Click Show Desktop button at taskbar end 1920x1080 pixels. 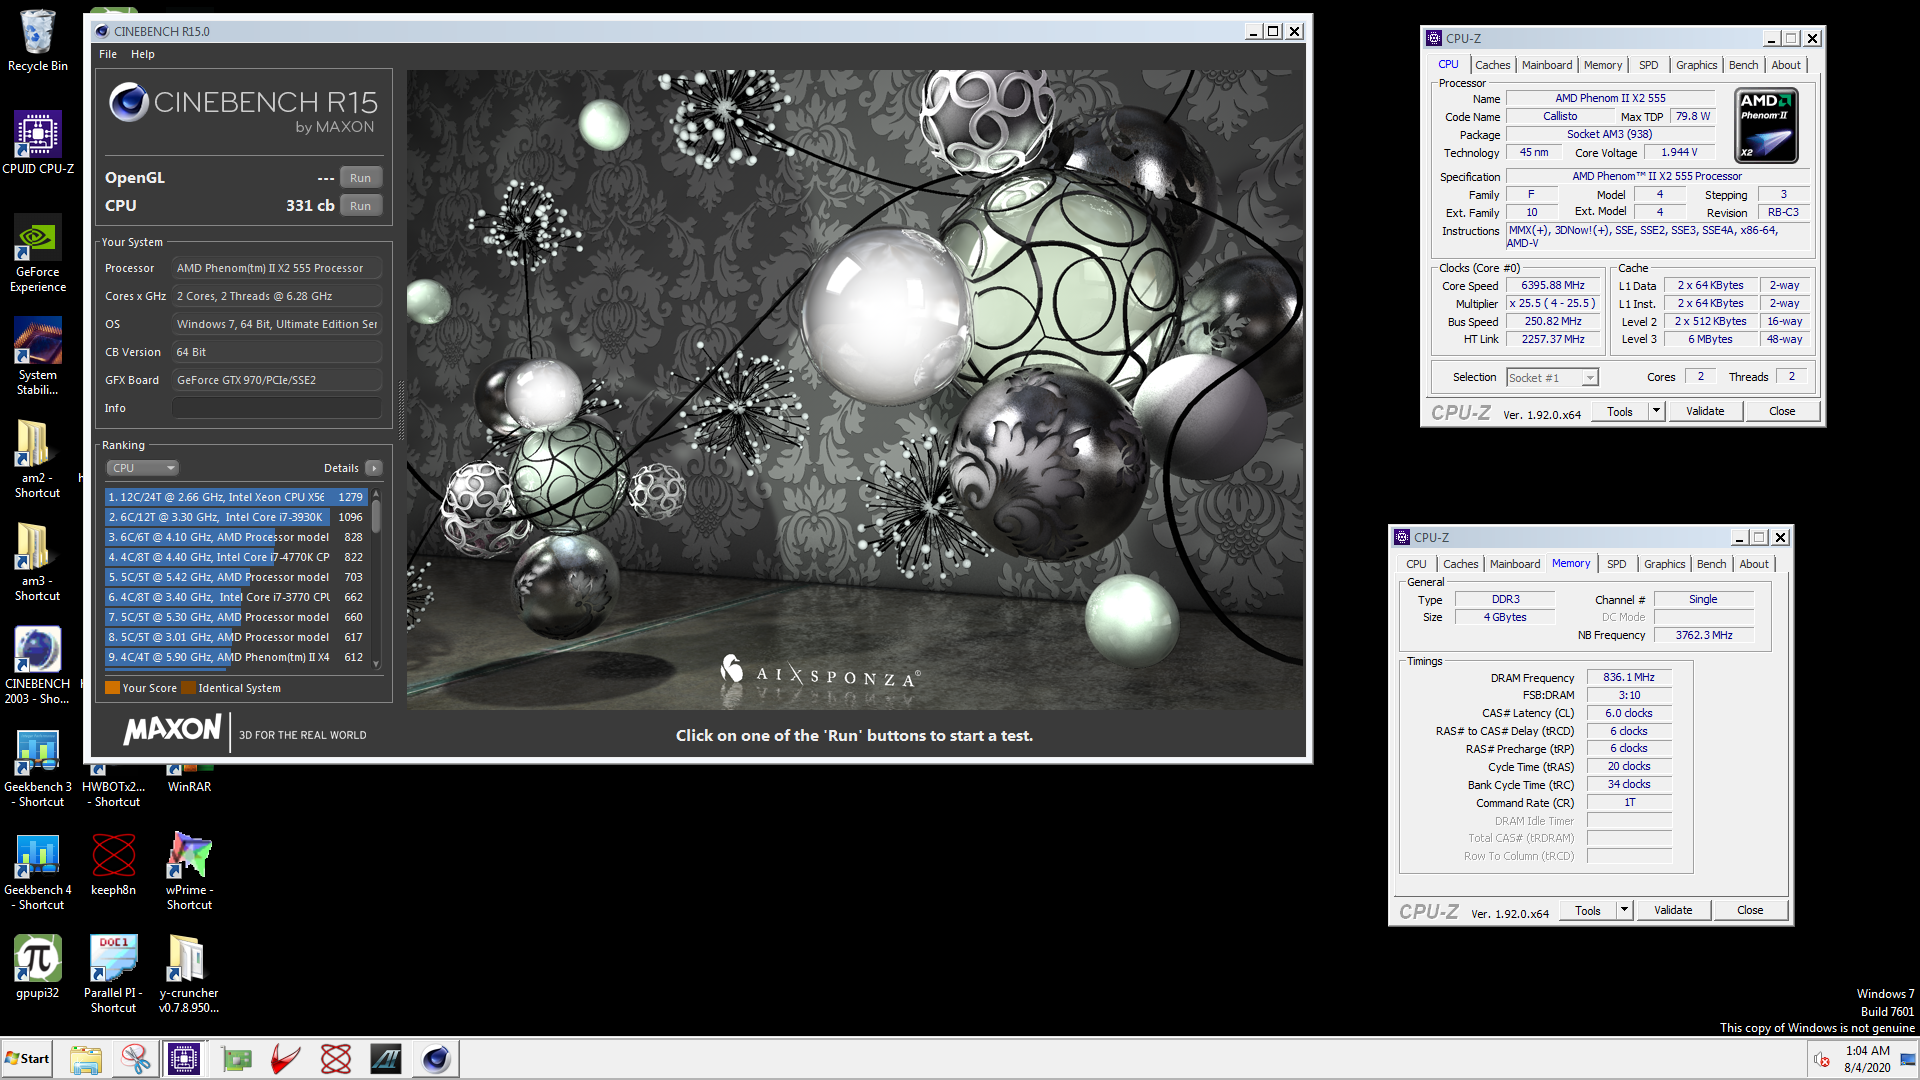coord(1910,1059)
